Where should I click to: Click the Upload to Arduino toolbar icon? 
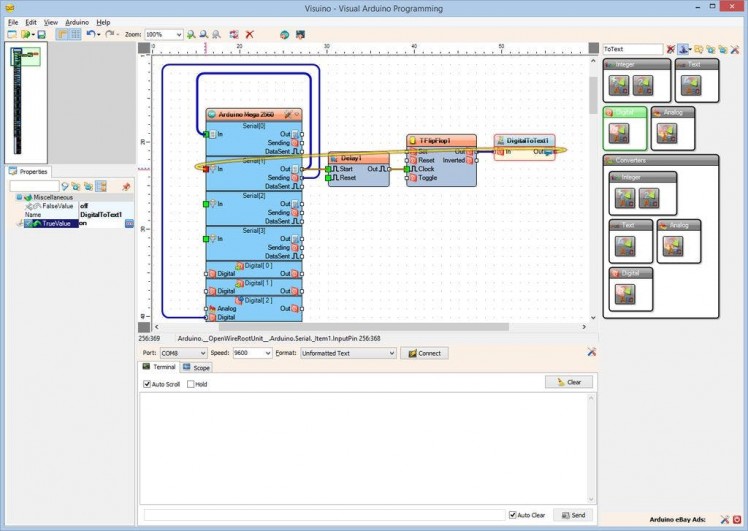click(x=299, y=34)
